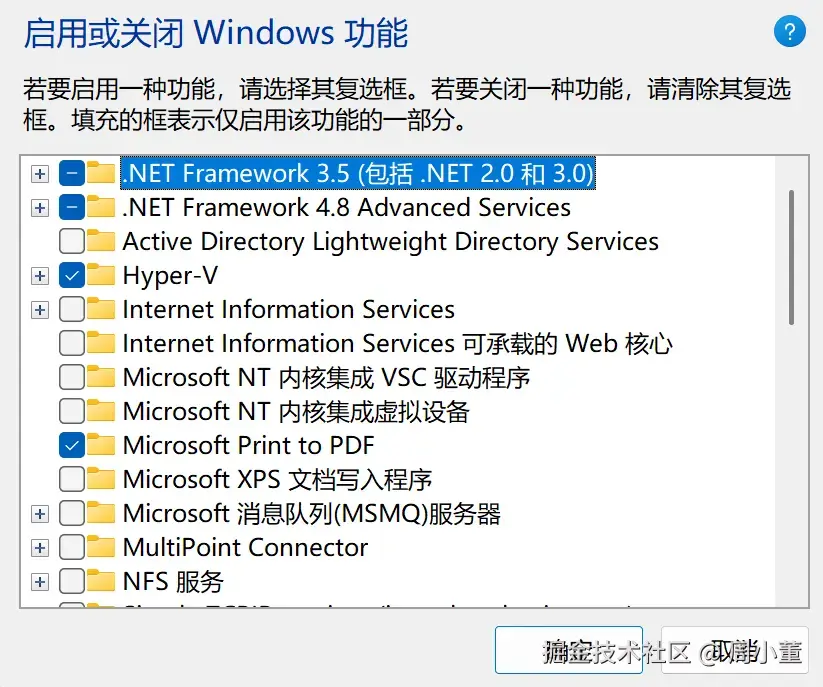Click folder icon next to Microsoft Print to PDF
The height and width of the screenshot is (687, 823).
tap(100, 445)
